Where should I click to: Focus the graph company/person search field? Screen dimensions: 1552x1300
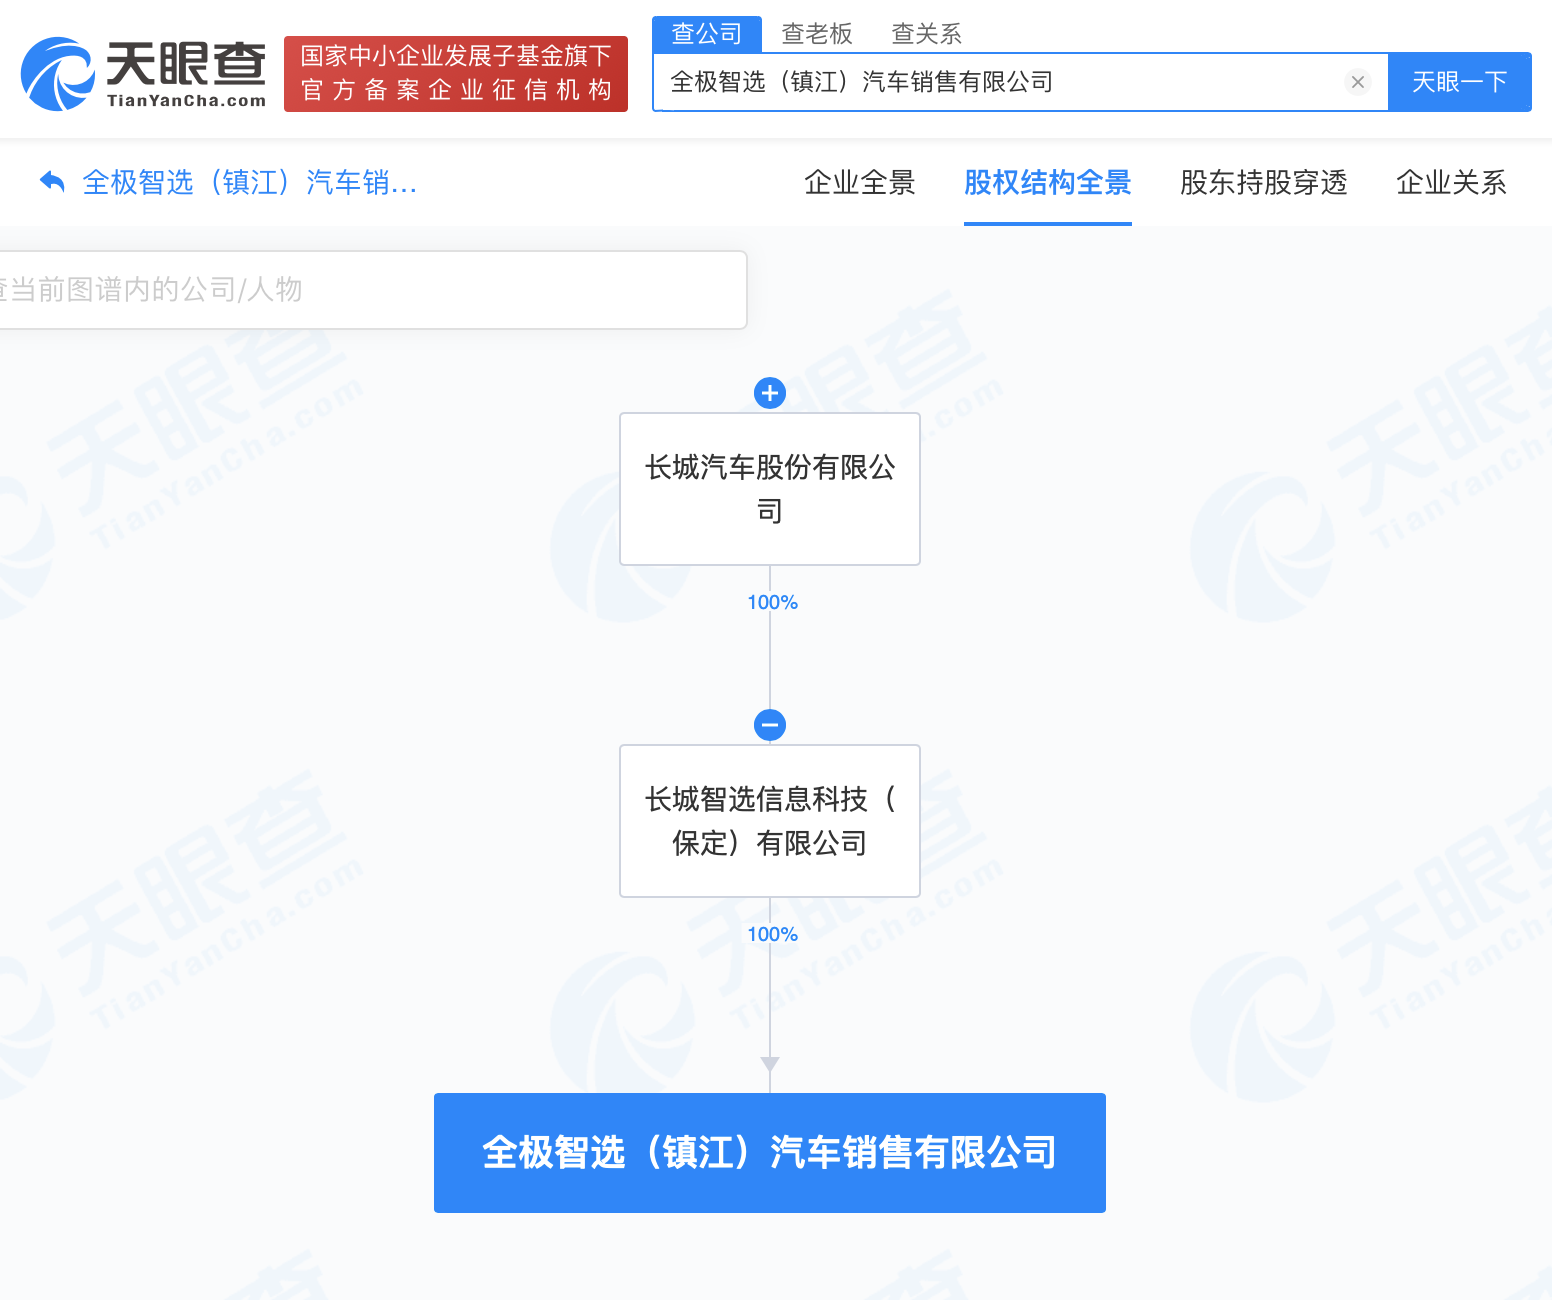(x=372, y=290)
